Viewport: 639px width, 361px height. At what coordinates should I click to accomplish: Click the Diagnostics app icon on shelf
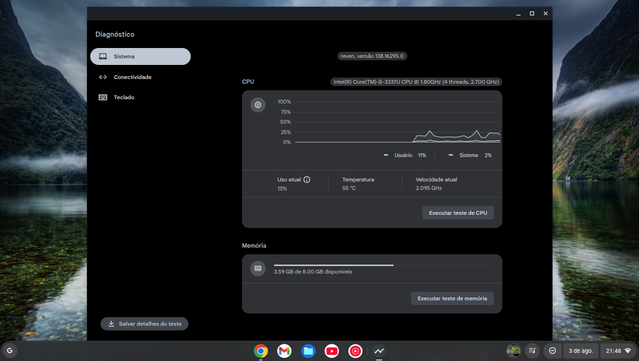point(379,351)
